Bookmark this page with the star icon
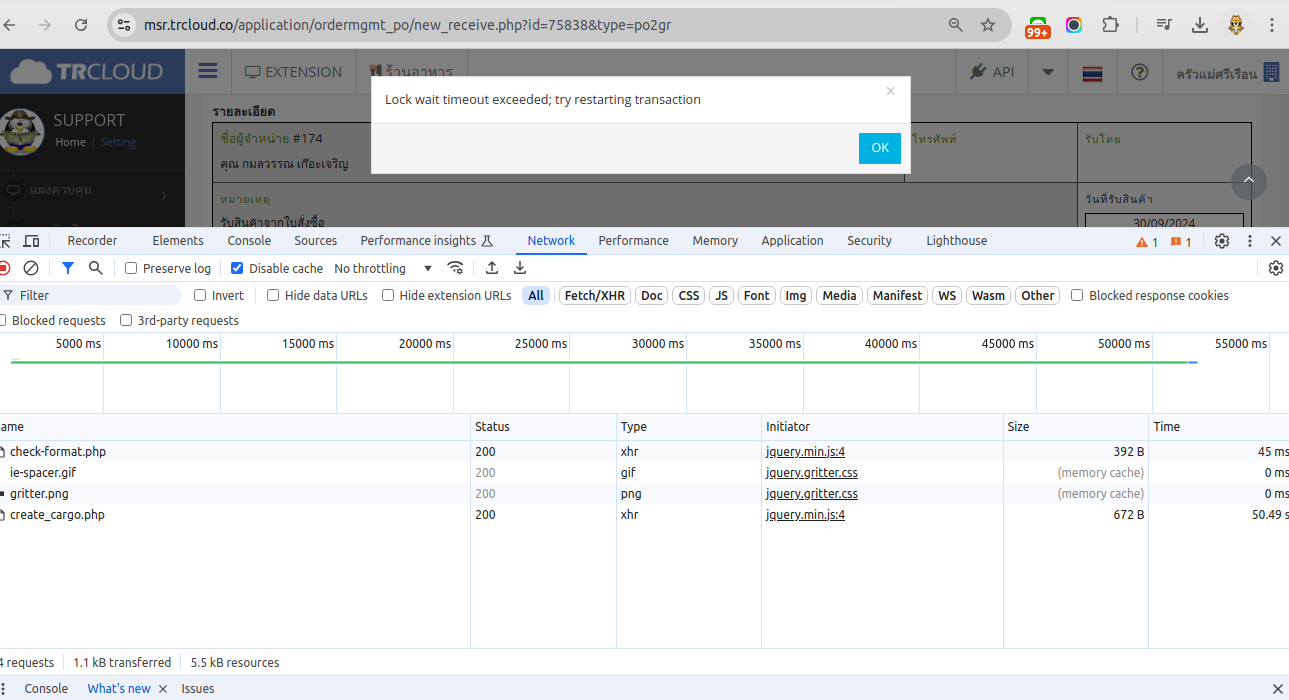This screenshot has width=1289, height=700. (988, 25)
